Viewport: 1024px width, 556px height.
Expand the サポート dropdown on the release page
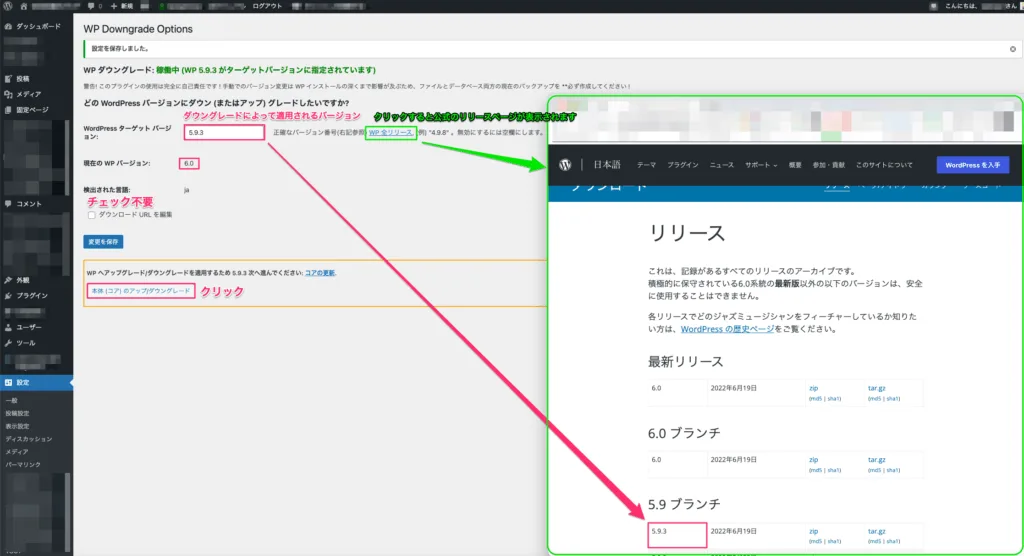point(761,165)
